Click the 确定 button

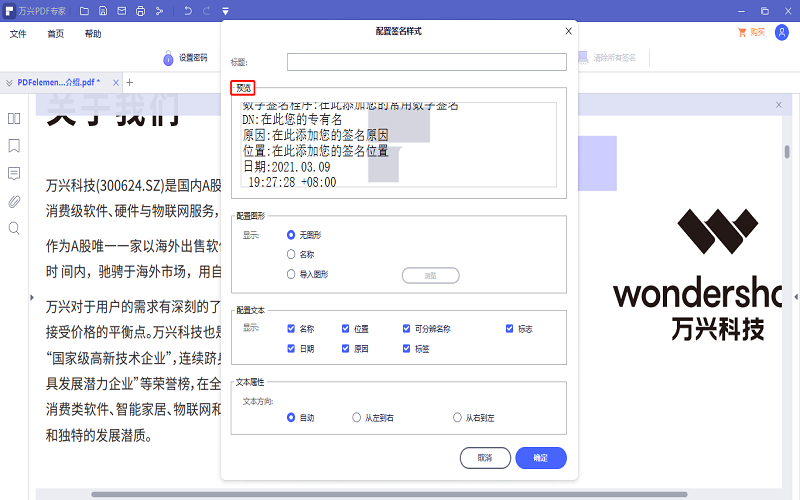click(541, 457)
